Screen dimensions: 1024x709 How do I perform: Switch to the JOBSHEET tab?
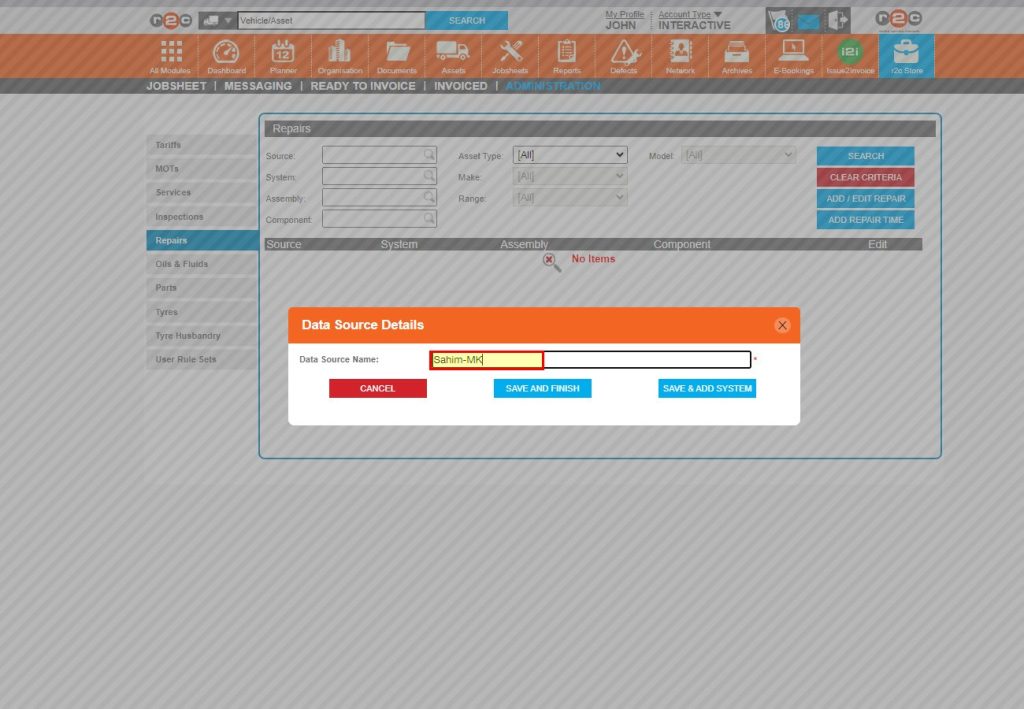176,86
